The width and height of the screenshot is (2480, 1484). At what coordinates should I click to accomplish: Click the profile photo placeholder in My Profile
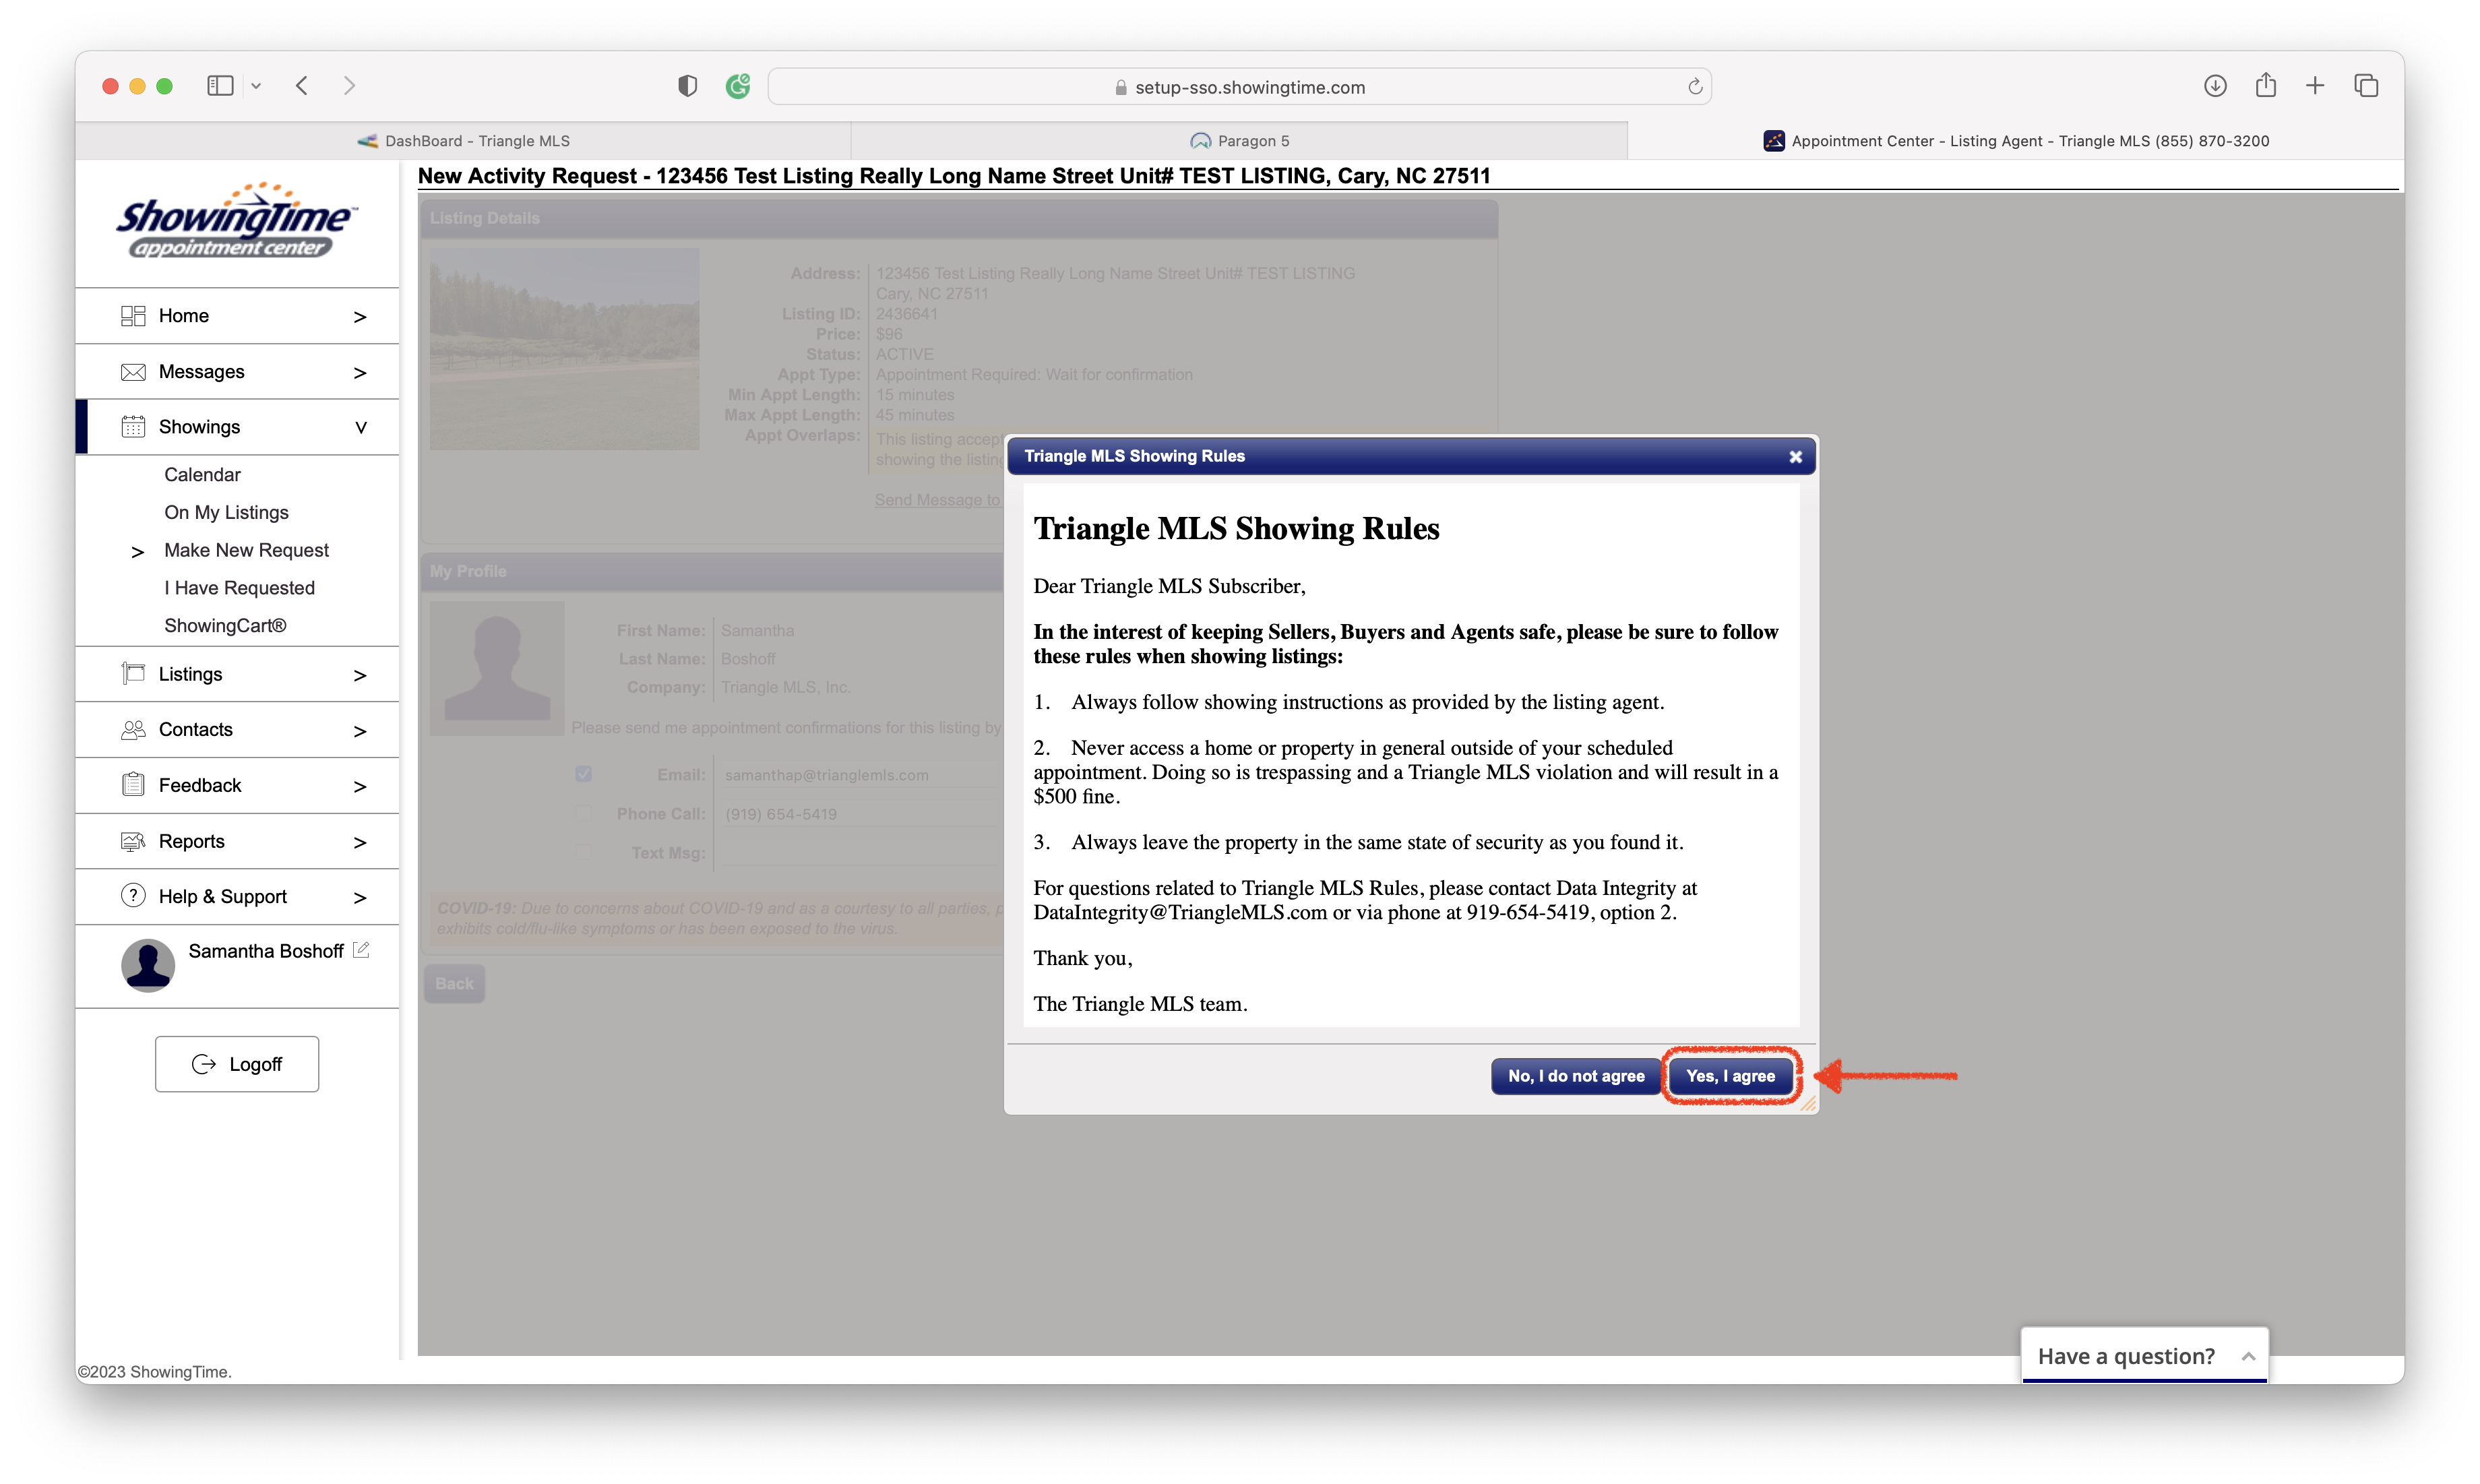(497, 668)
